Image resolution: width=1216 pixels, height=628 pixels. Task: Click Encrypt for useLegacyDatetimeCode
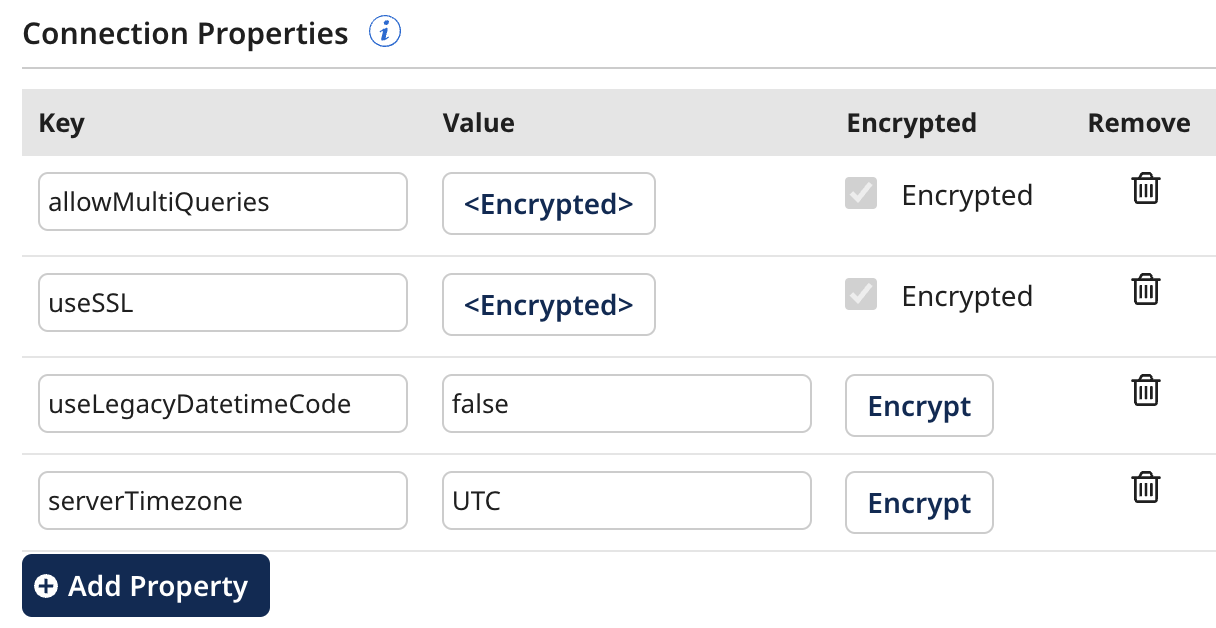[x=918, y=405]
